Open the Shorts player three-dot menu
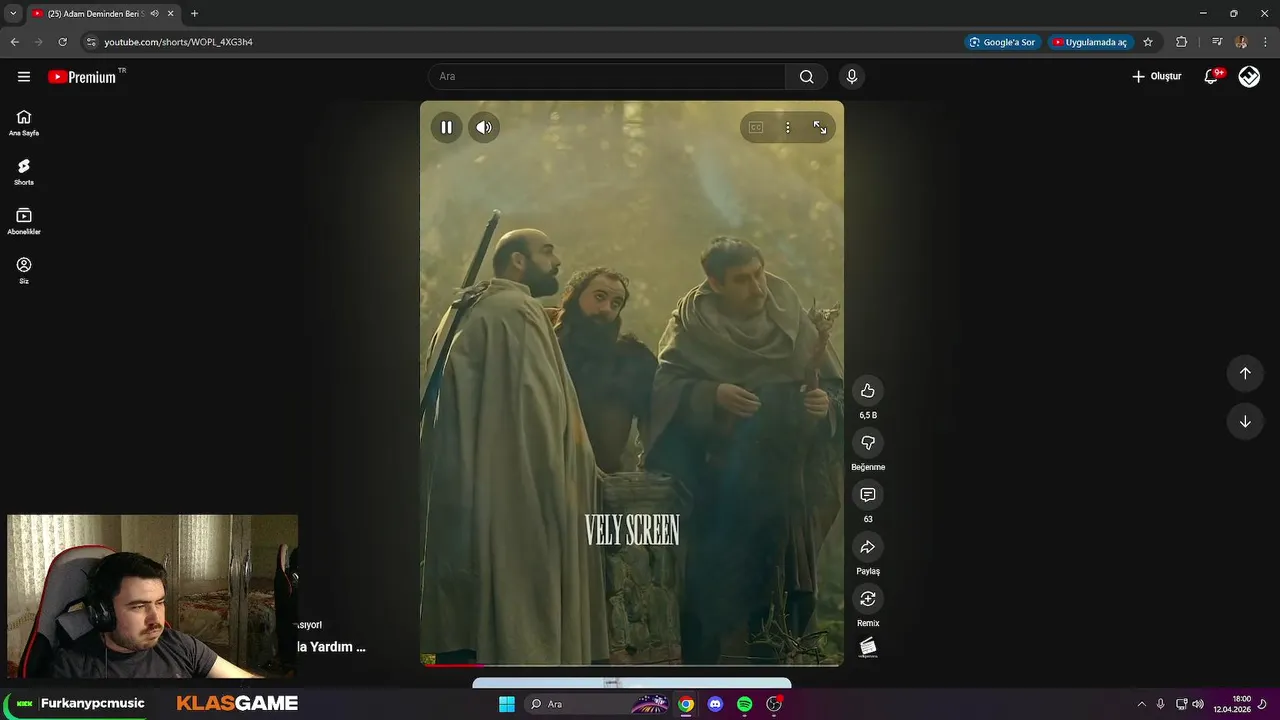Screen dimensions: 1280x720 click(x=788, y=127)
